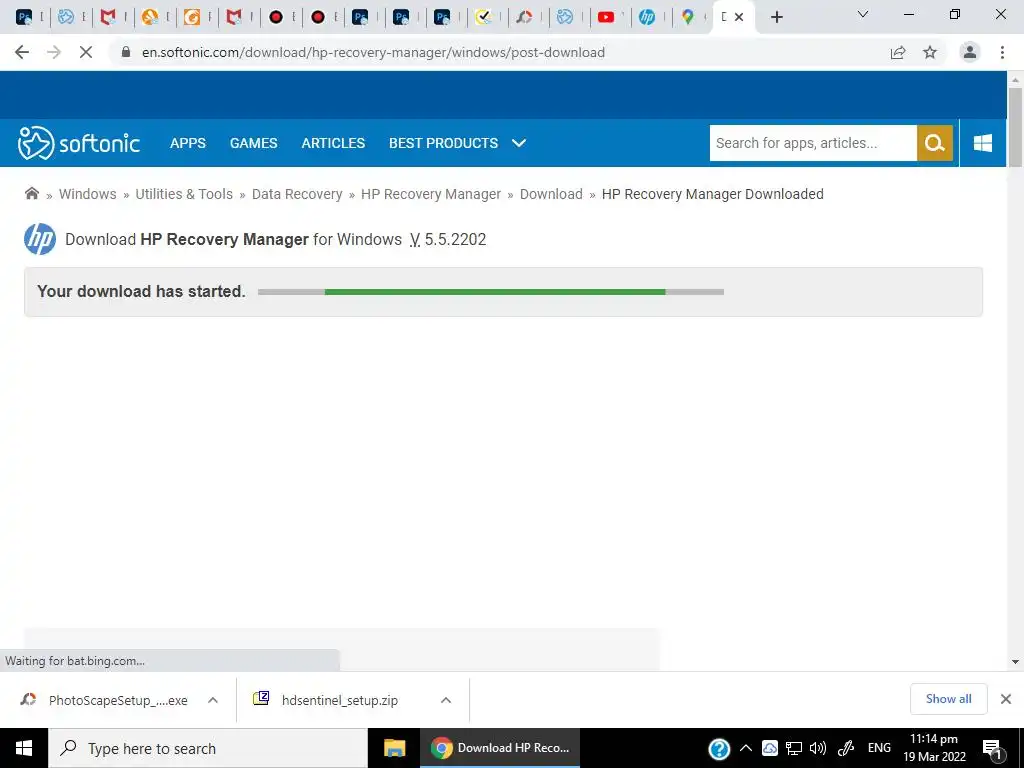
Task: Show hidden system tray icons
Action: 746,748
